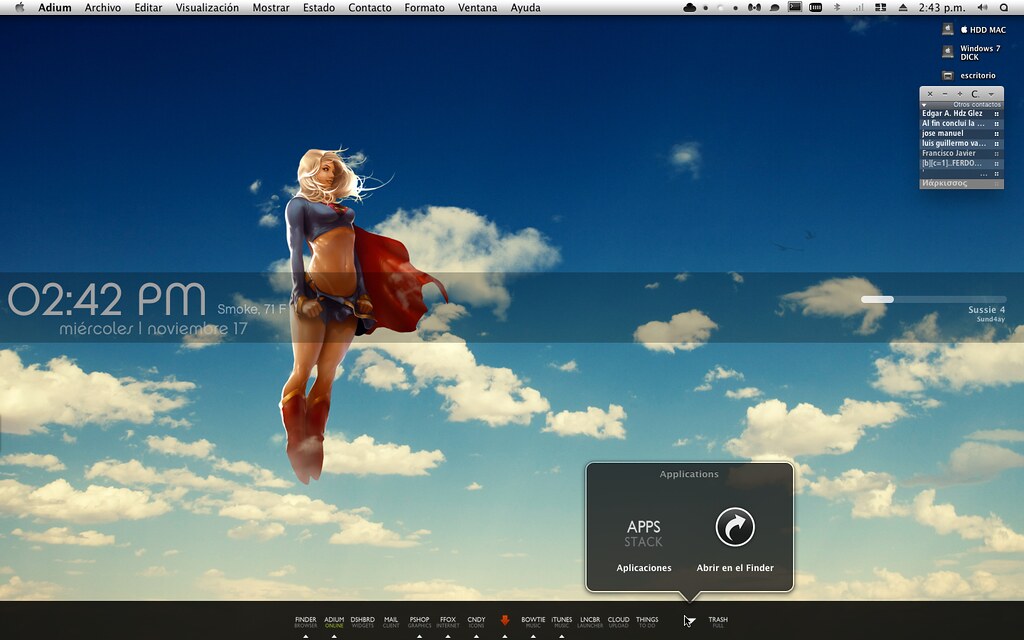
Task: Click the orange down-arrow dock icon
Action: pos(505,620)
